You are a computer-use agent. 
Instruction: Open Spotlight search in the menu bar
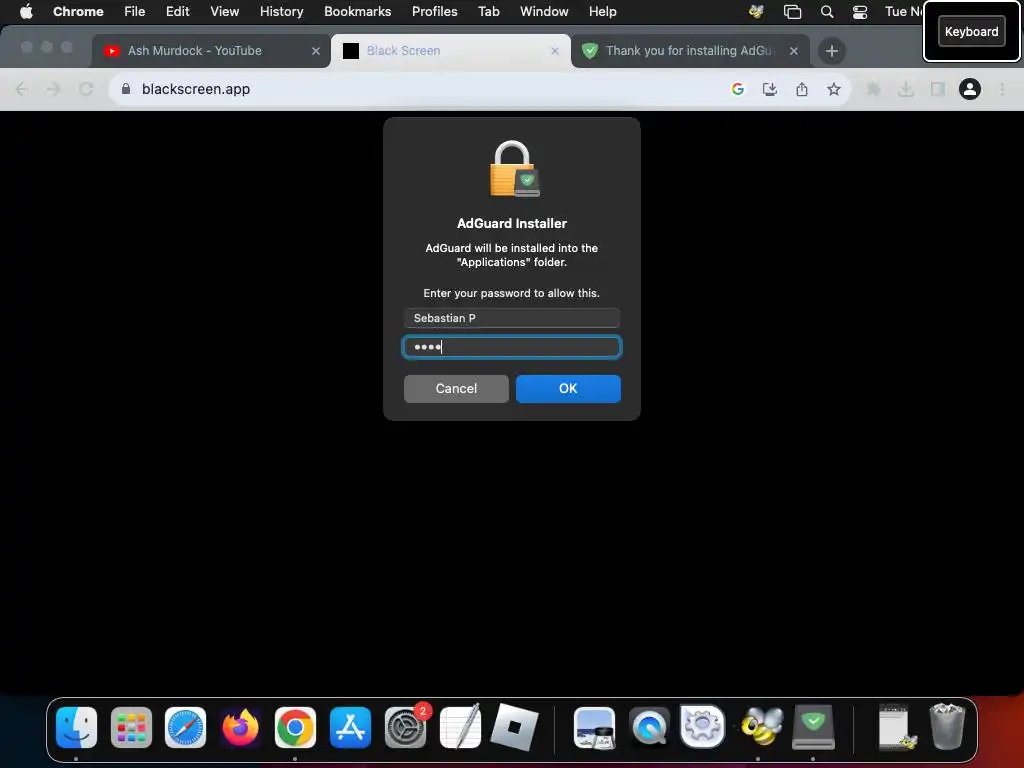(827, 11)
